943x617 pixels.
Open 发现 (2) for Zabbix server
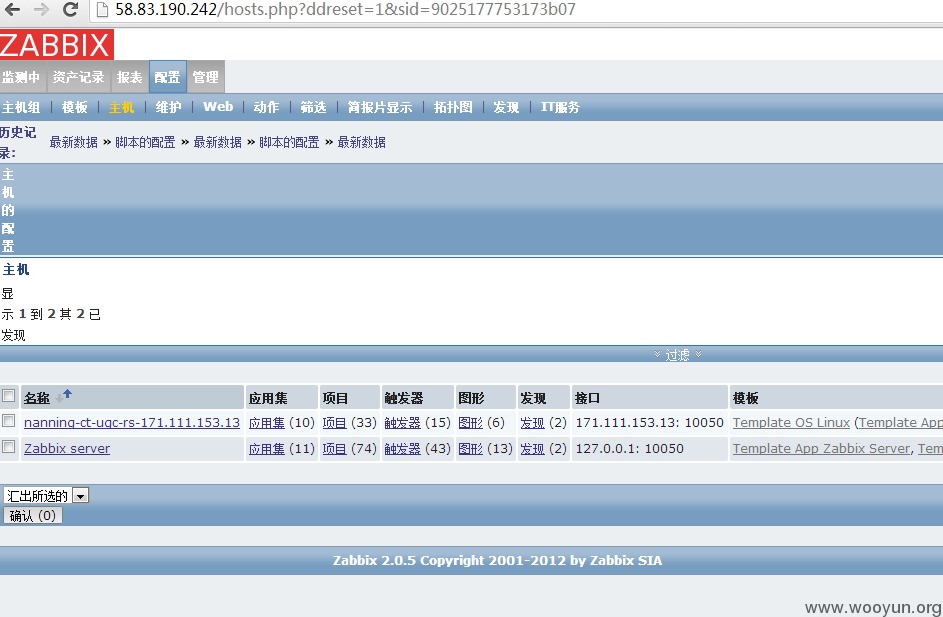(533, 449)
